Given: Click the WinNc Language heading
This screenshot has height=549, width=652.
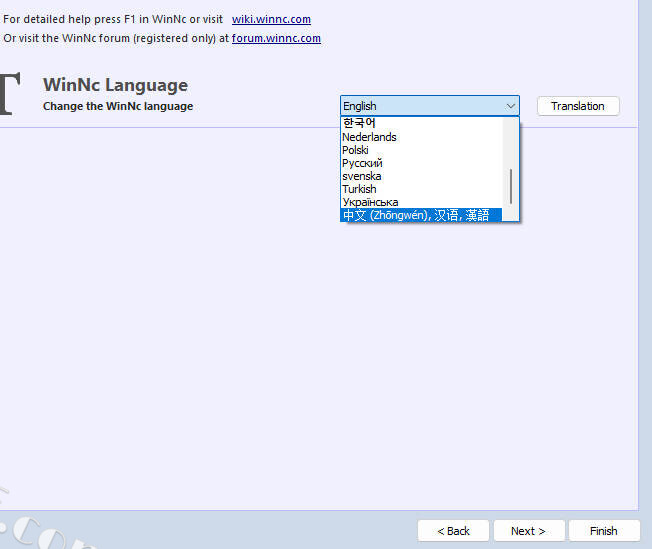Looking at the screenshot, I should tap(115, 85).
